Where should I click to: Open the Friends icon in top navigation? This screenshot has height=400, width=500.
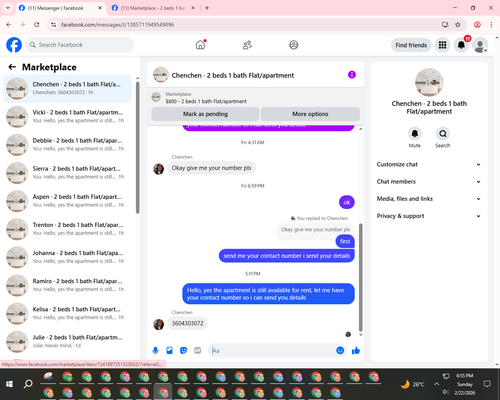coord(247,45)
